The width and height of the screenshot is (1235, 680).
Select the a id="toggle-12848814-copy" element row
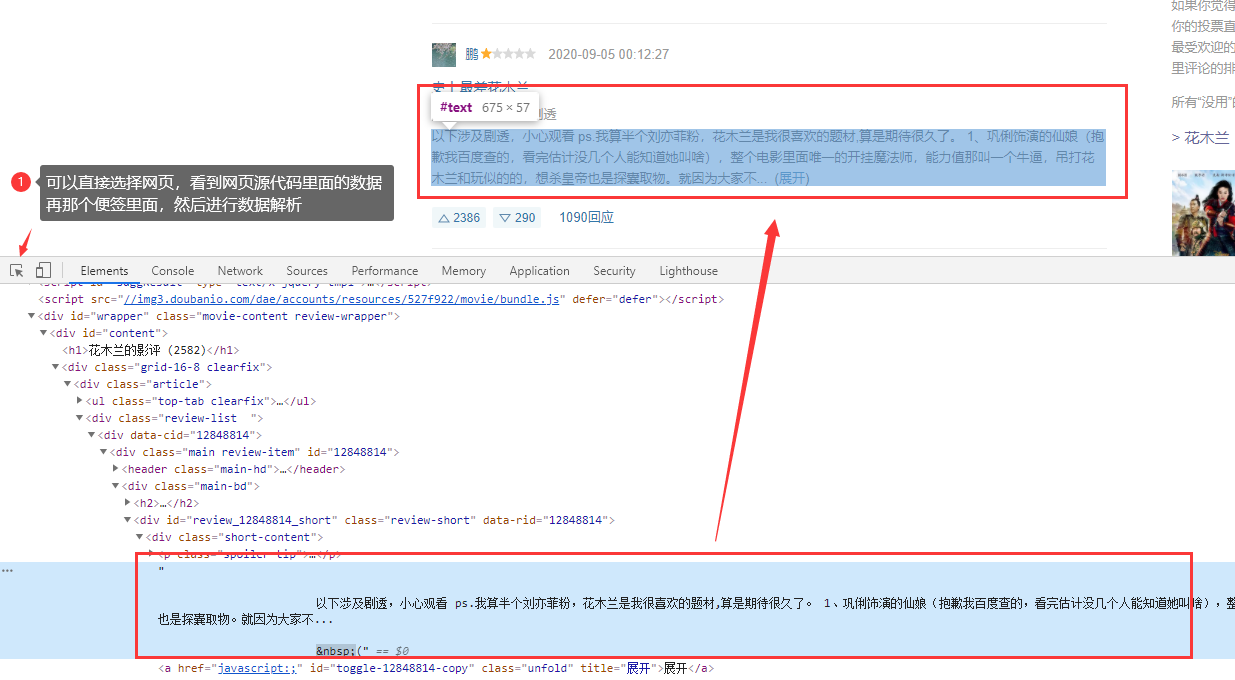[x=436, y=668]
